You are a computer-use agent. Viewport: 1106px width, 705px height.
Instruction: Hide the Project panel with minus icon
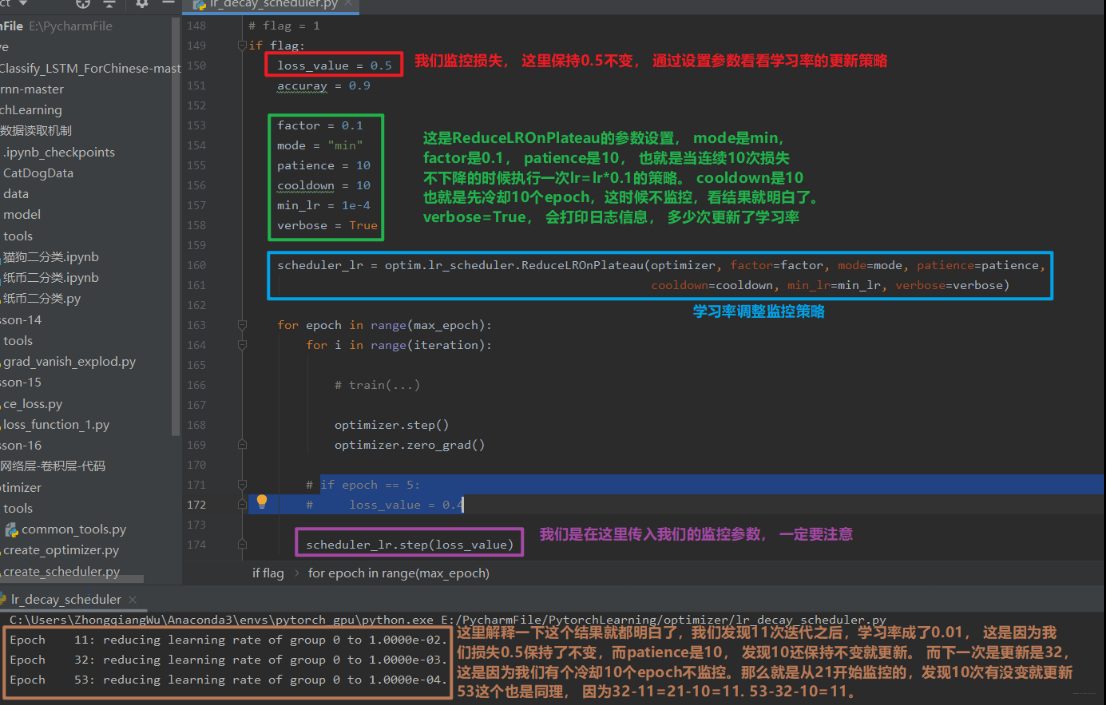point(168,4)
